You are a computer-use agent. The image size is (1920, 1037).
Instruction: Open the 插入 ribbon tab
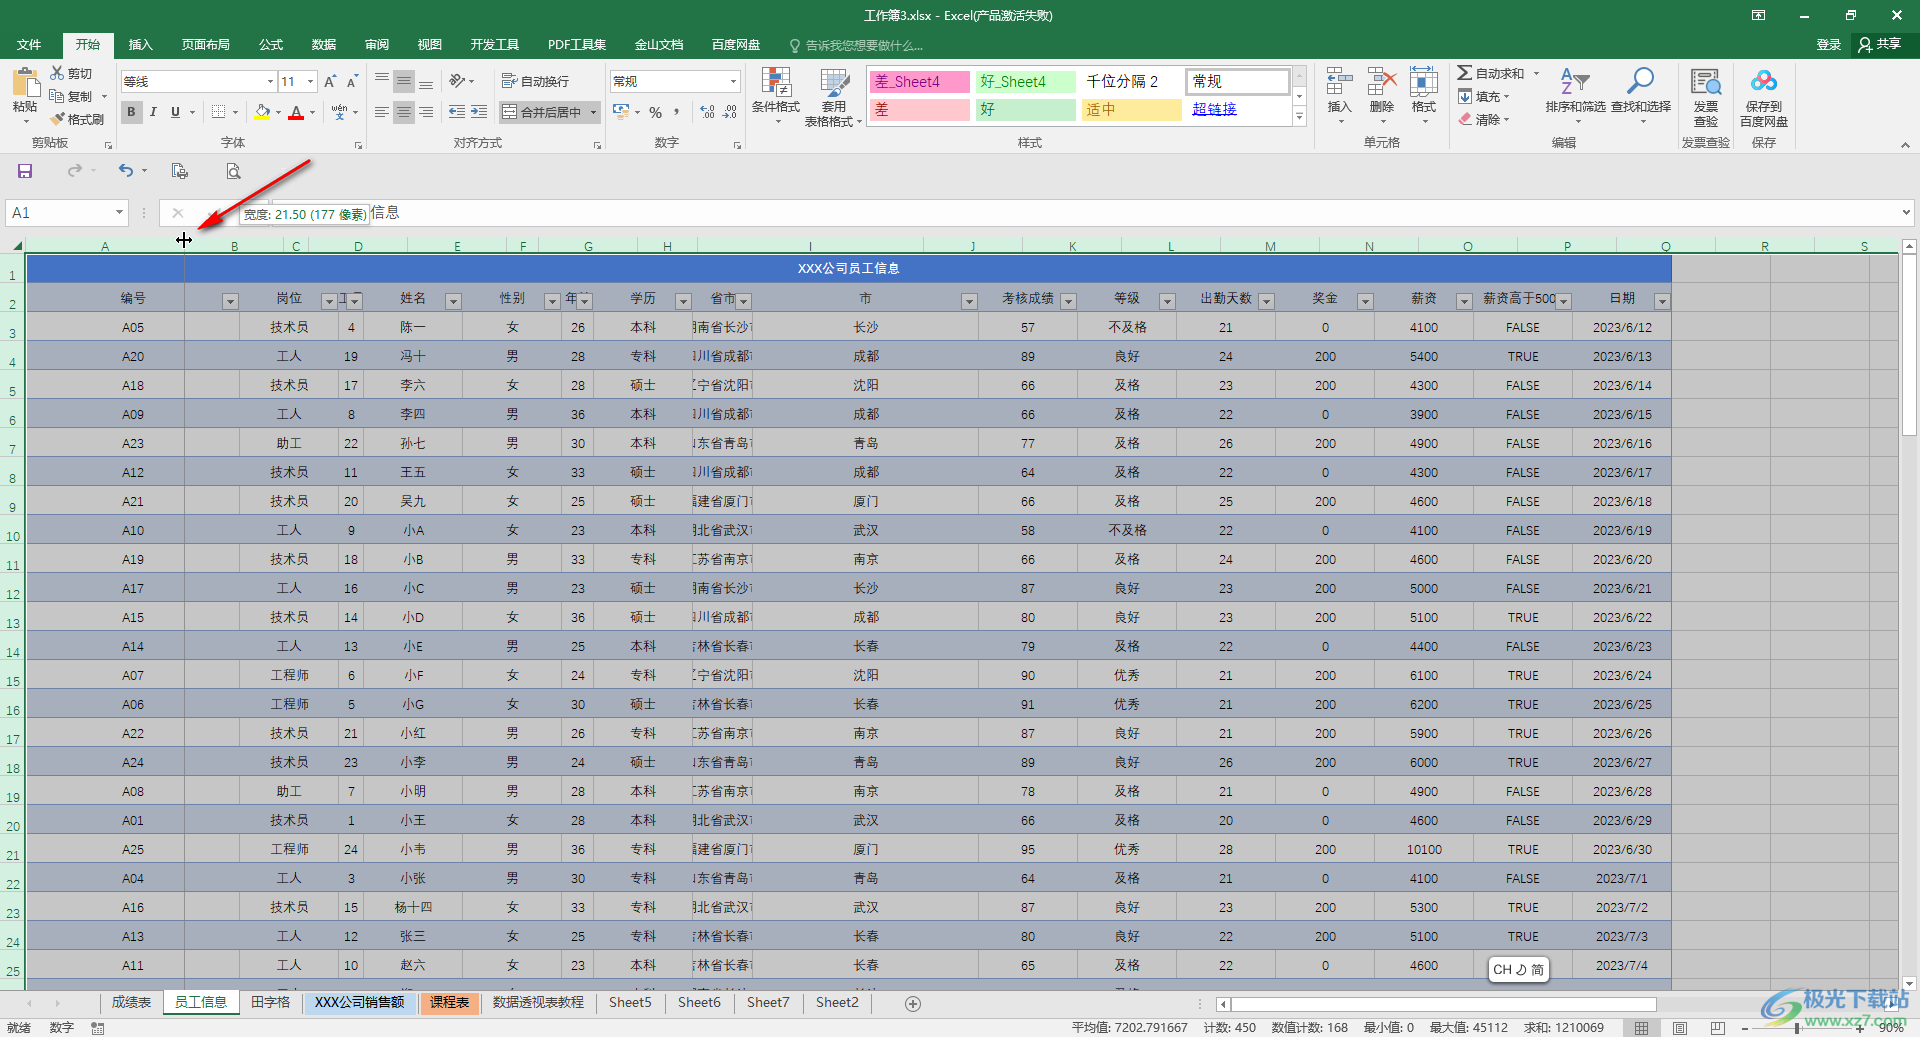140,45
